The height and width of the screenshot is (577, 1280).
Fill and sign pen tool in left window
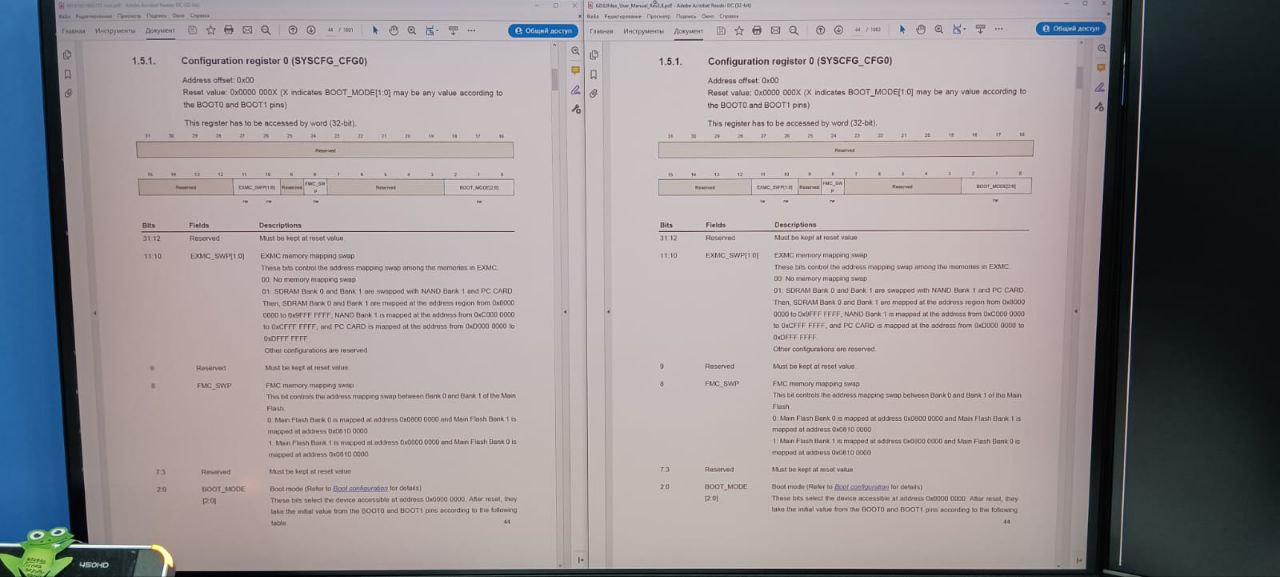coord(575,89)
